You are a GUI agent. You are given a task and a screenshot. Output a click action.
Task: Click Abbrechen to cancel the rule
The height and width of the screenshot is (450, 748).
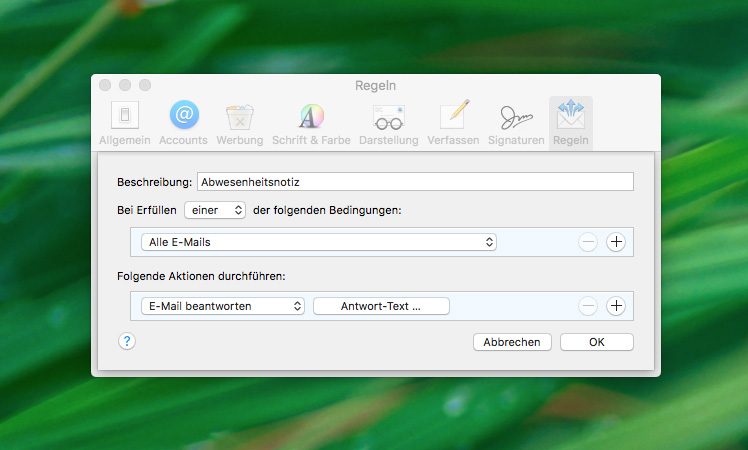(x=511, y=342)
